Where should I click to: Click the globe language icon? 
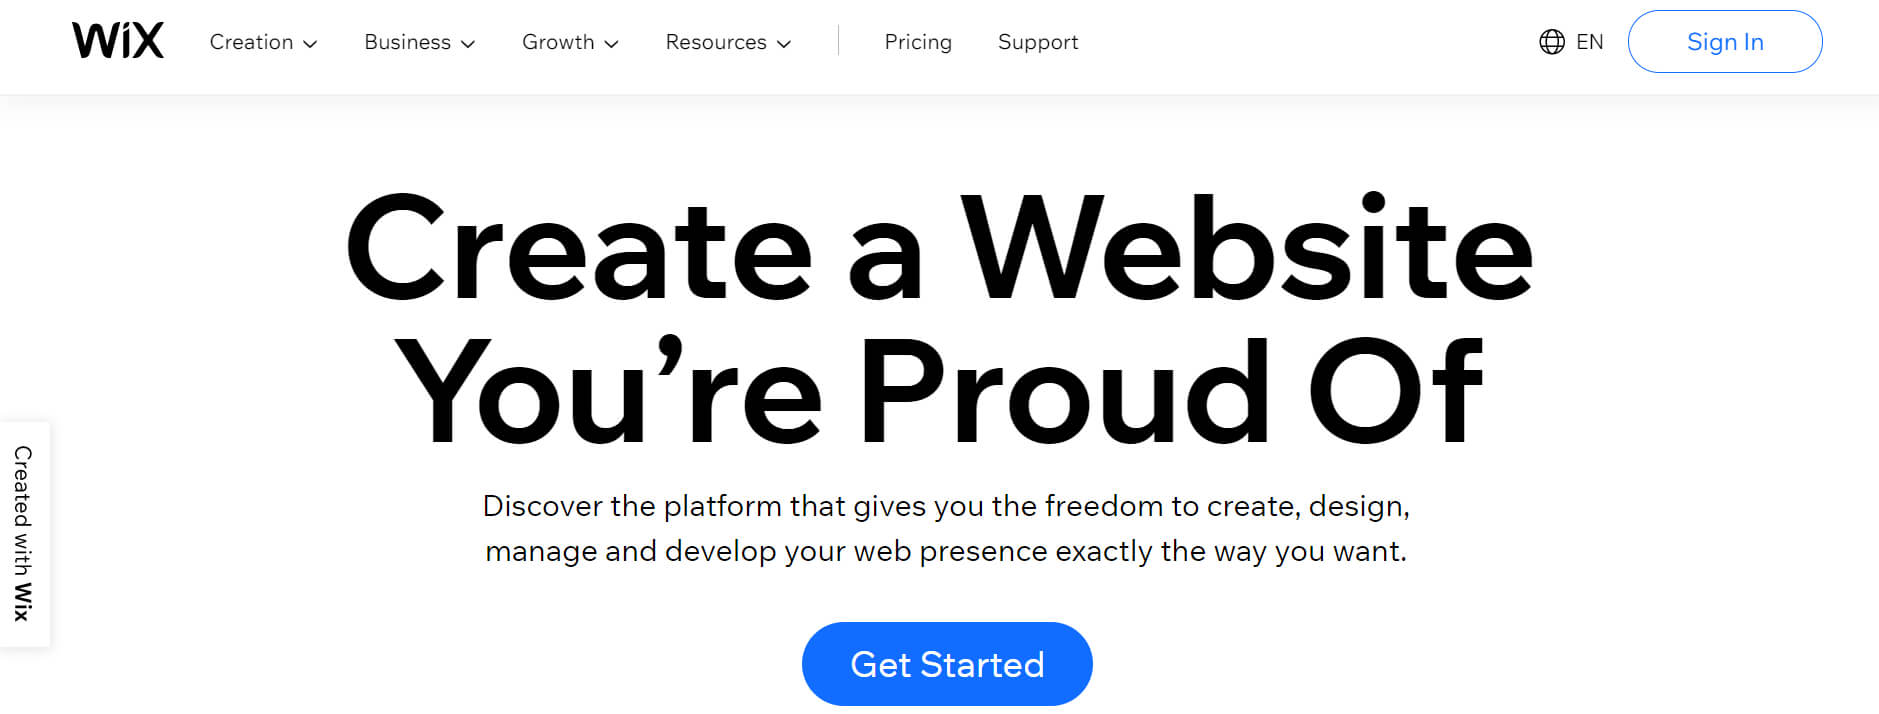point(1552,42)
